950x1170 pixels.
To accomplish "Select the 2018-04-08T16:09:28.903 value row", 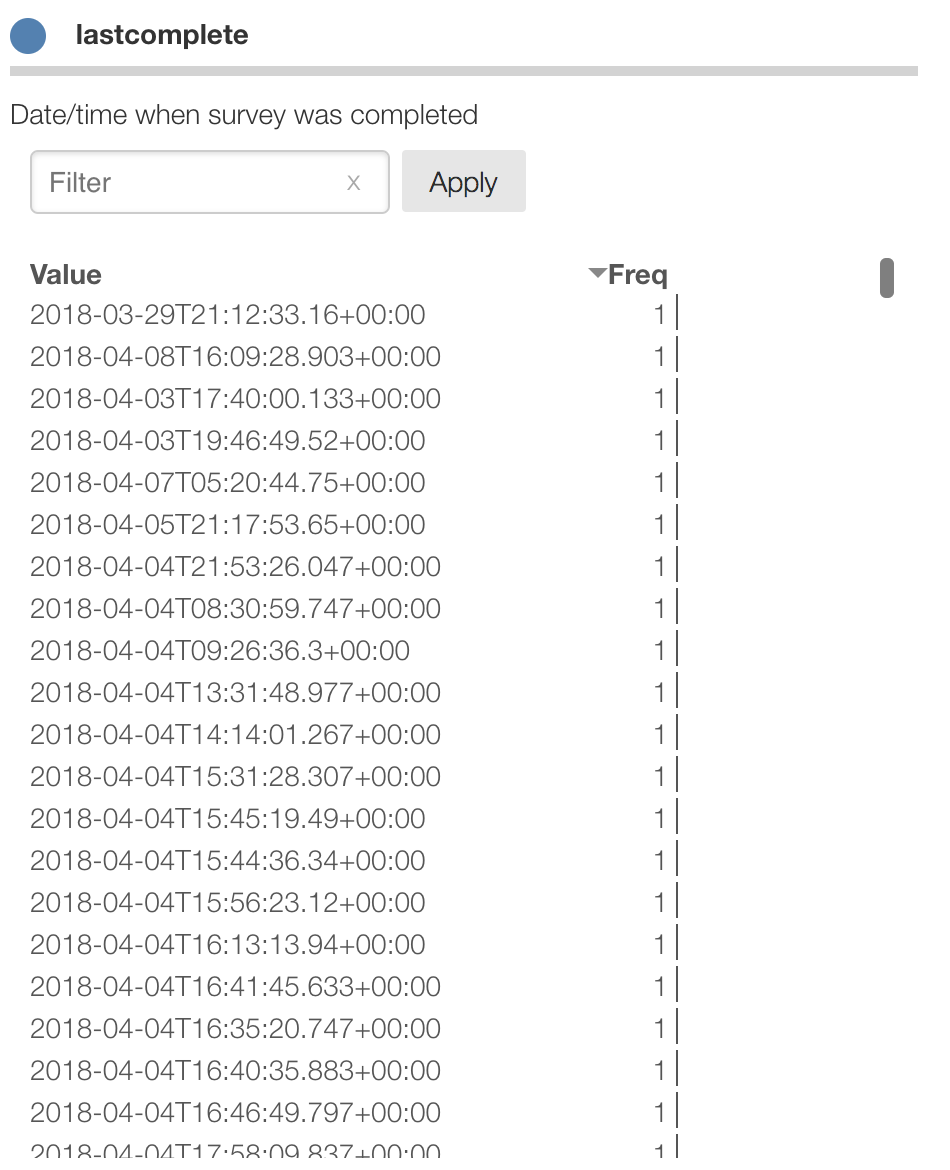I will tap(235, 357).
